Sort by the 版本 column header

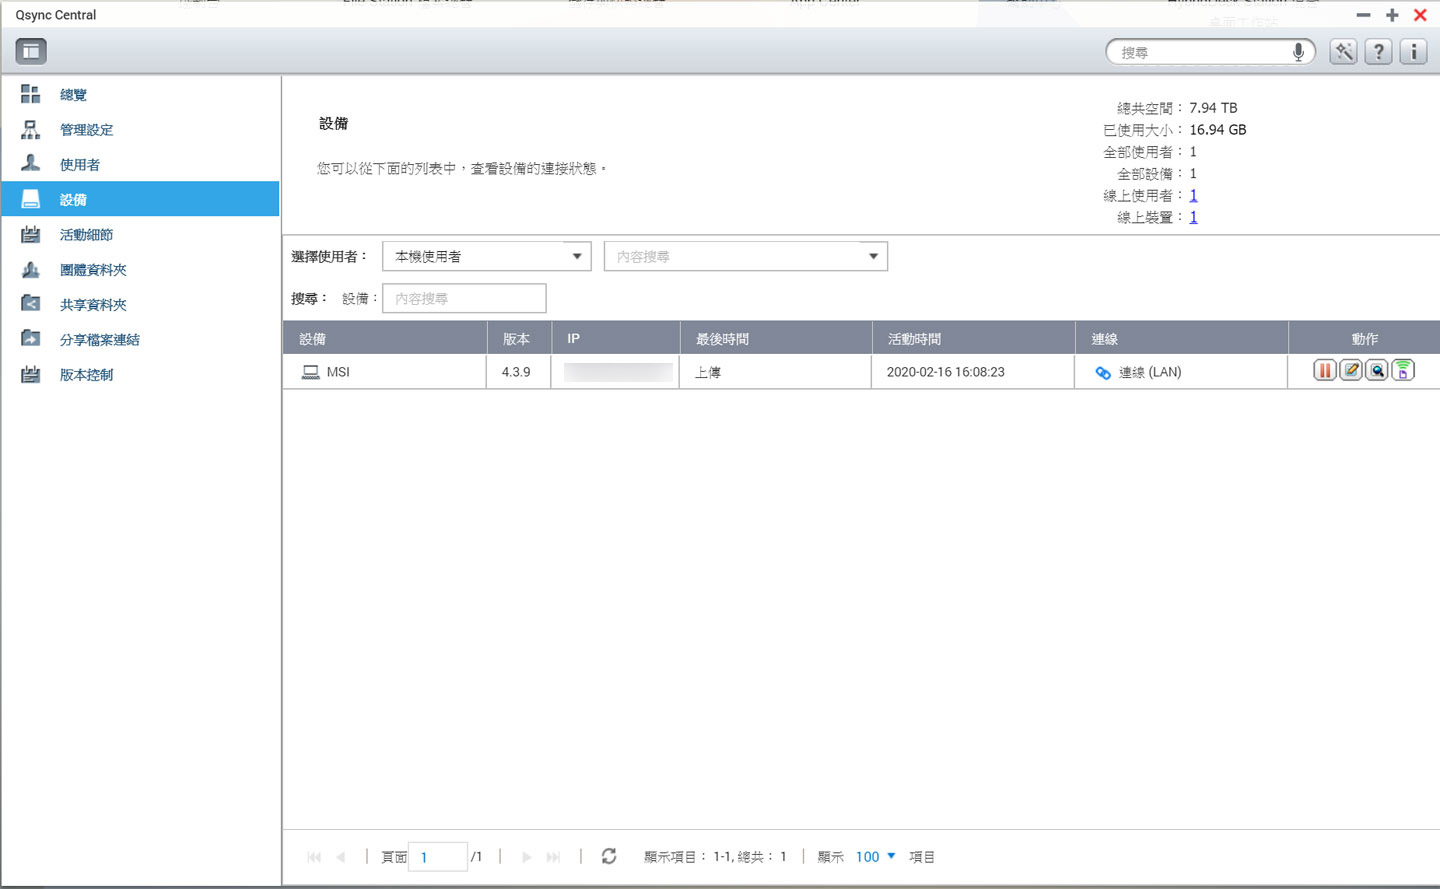(x=518, y=338)
